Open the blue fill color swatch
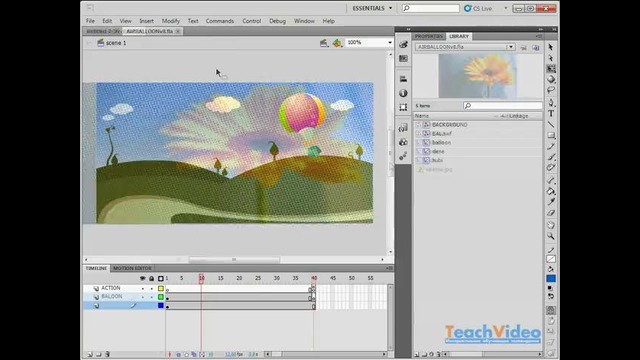The width and height of the screenshot is (640, 360). pos(551,279)
